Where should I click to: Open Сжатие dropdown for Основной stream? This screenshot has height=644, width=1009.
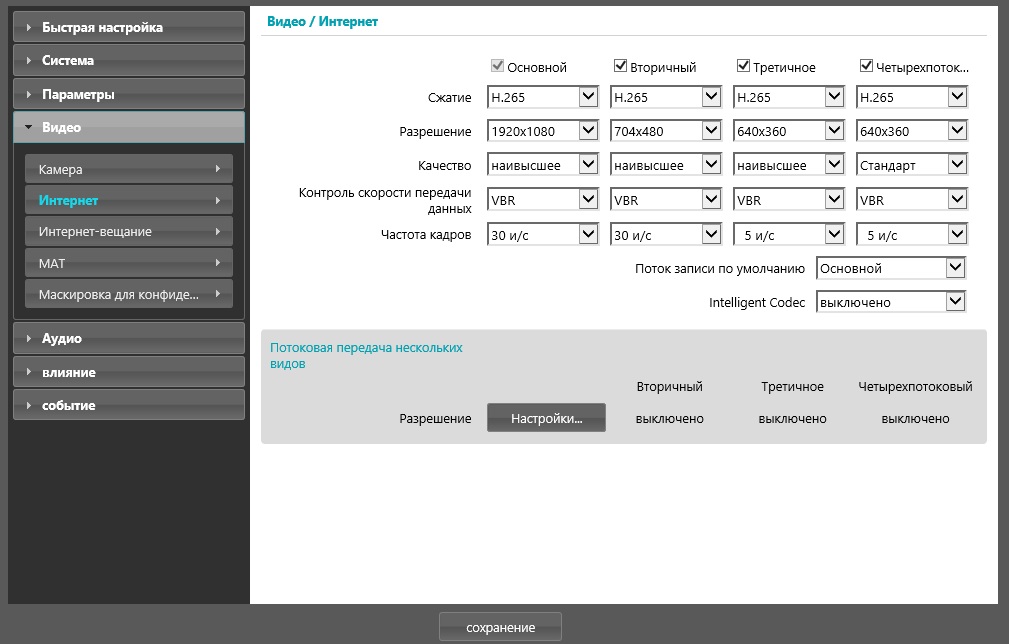pyautogui.click(x=543, y=97)
